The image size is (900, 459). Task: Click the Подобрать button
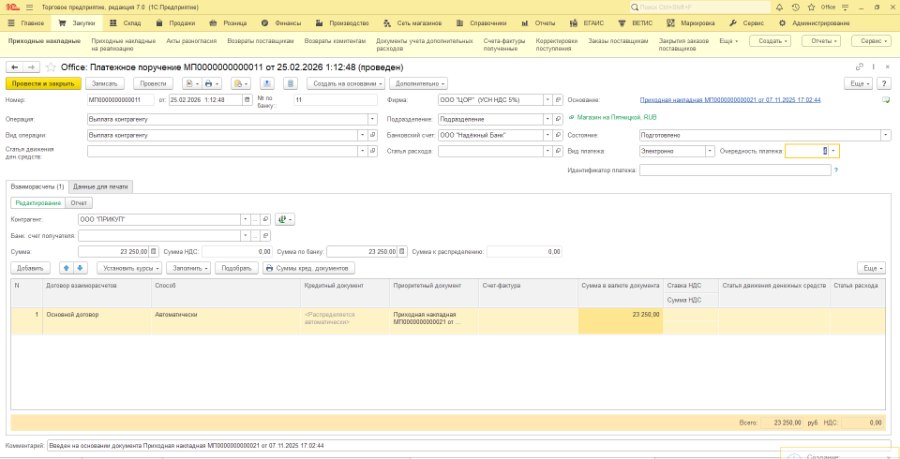click(236, 268)
